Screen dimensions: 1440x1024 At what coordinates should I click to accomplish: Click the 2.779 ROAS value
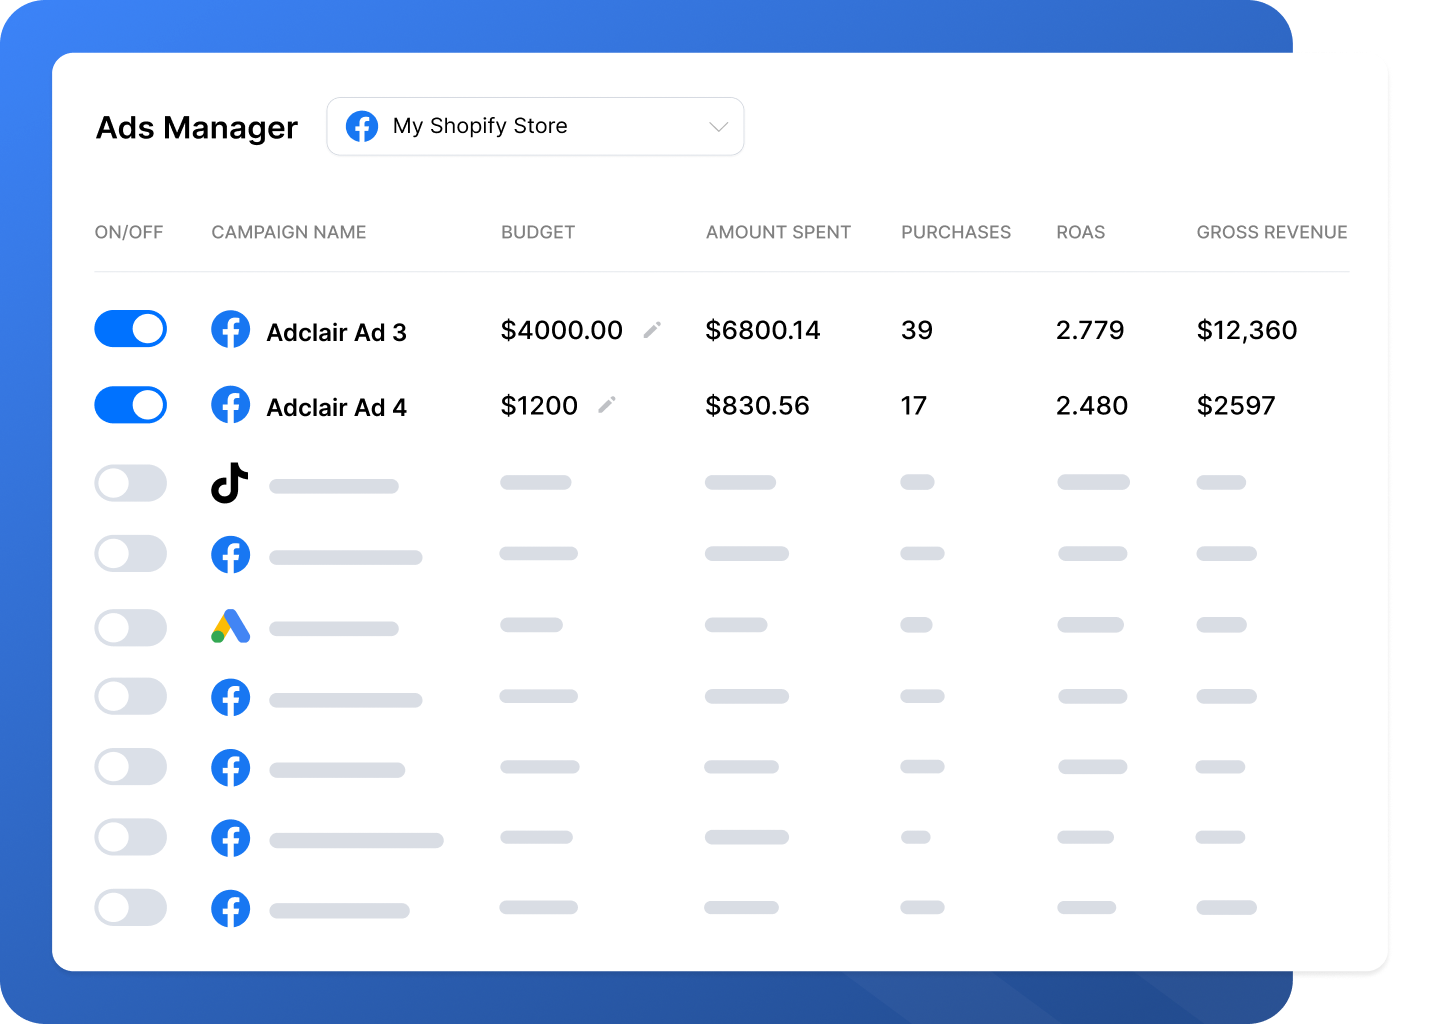1090,330
